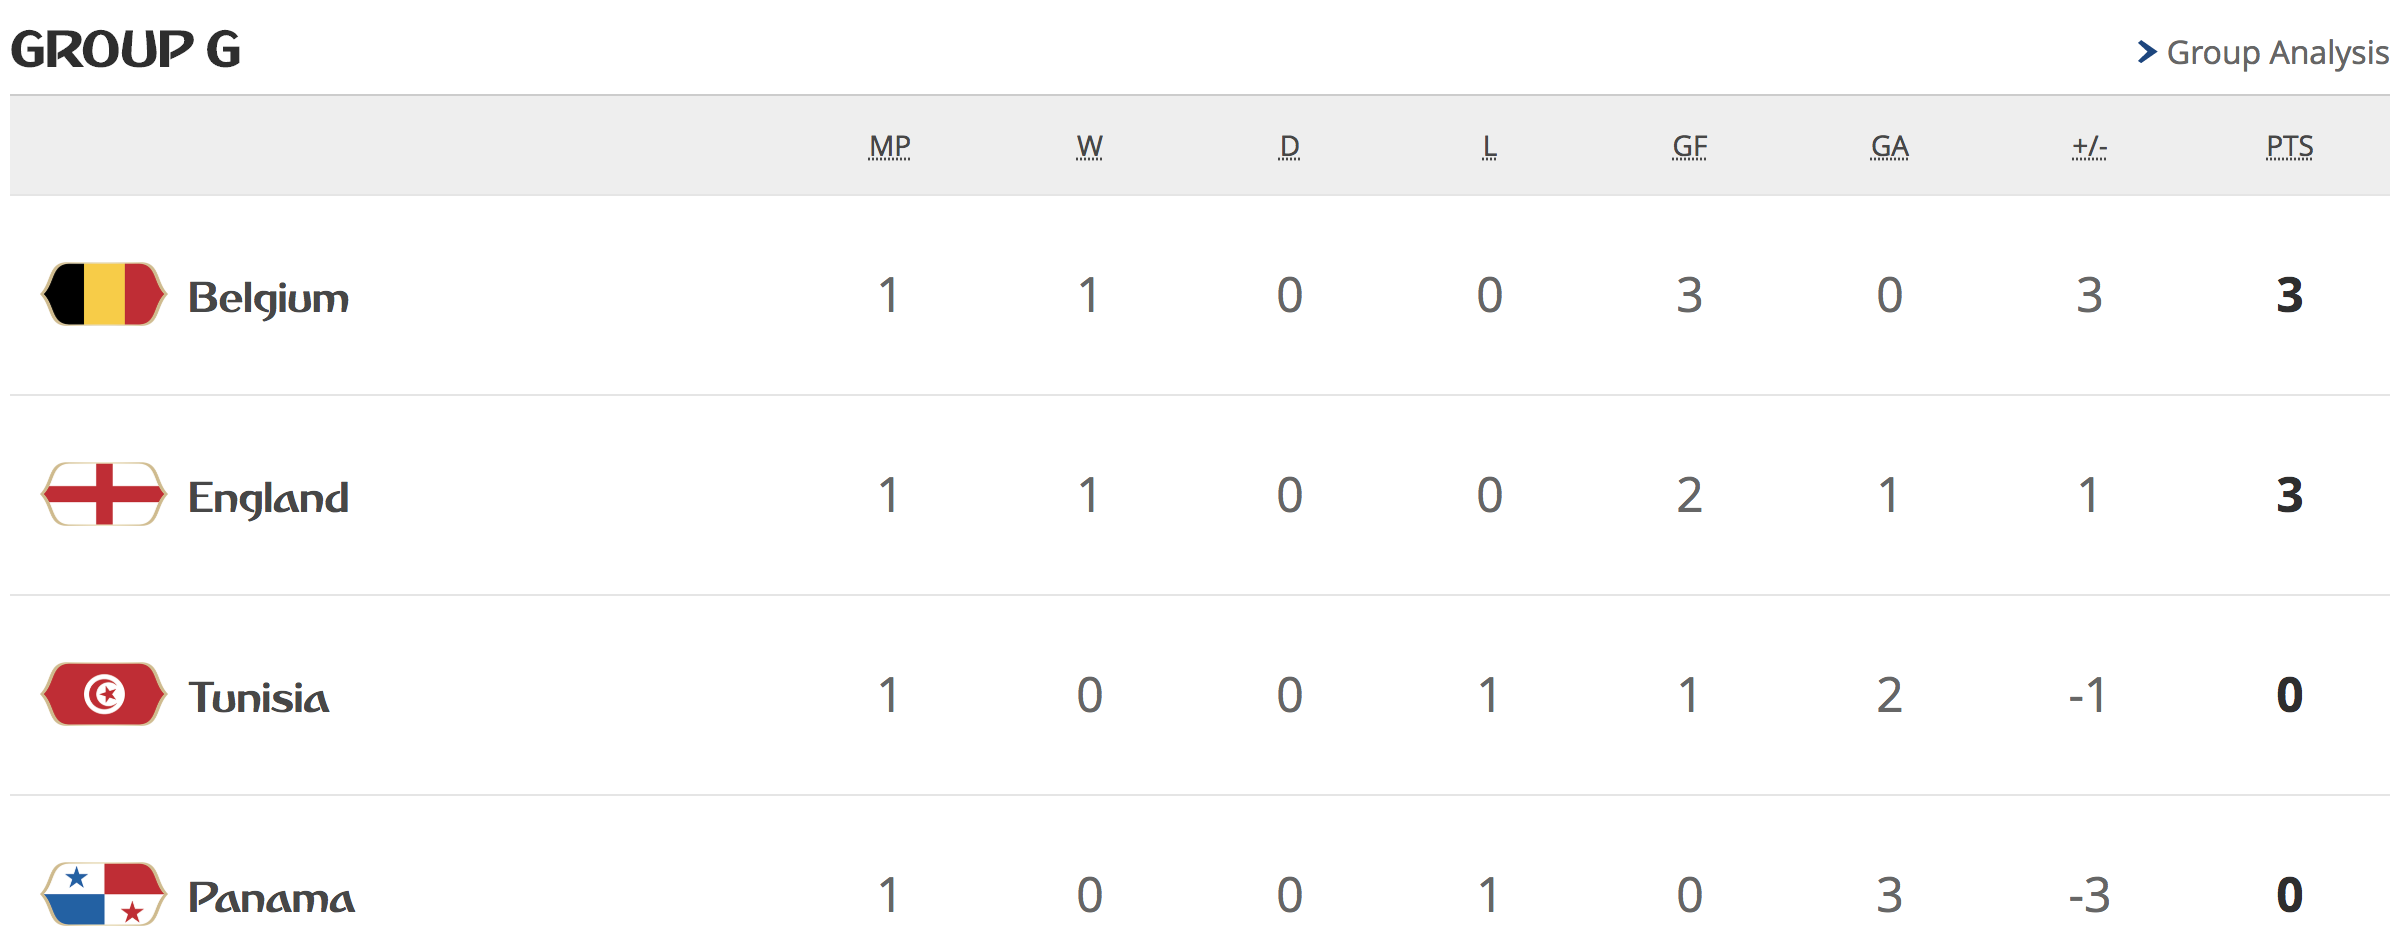Select the Belgium flag emblem badge
This screenshot has height=950, width=2404.
pyautogui.click(x=103, y=296)
